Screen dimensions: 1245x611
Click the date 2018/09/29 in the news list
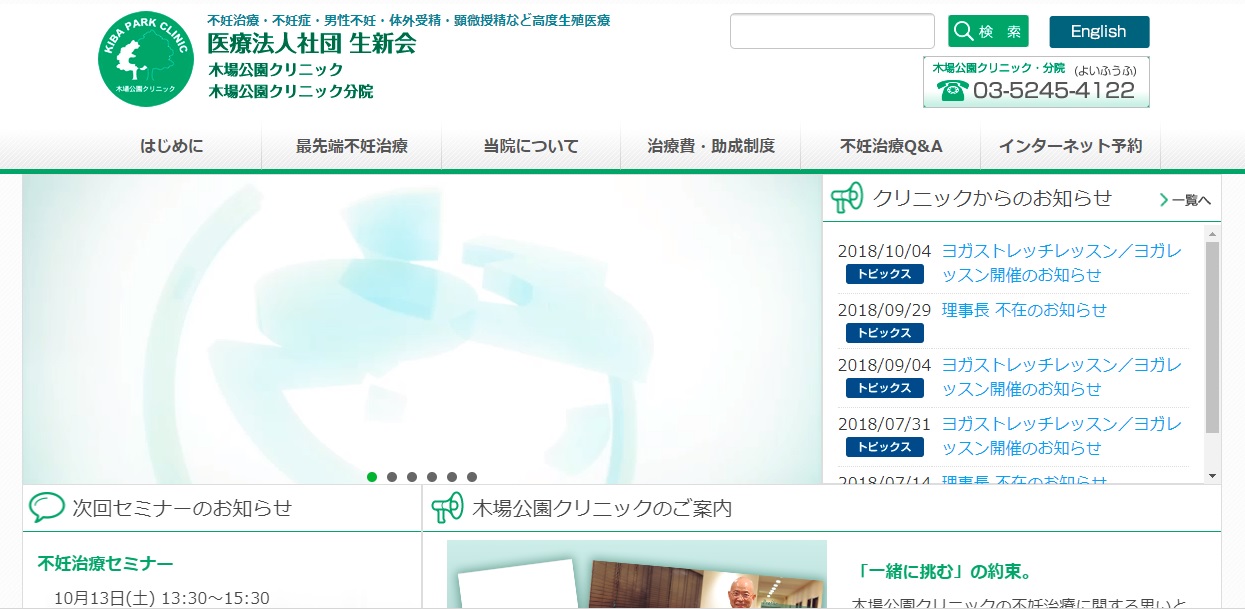click(884, 310)
